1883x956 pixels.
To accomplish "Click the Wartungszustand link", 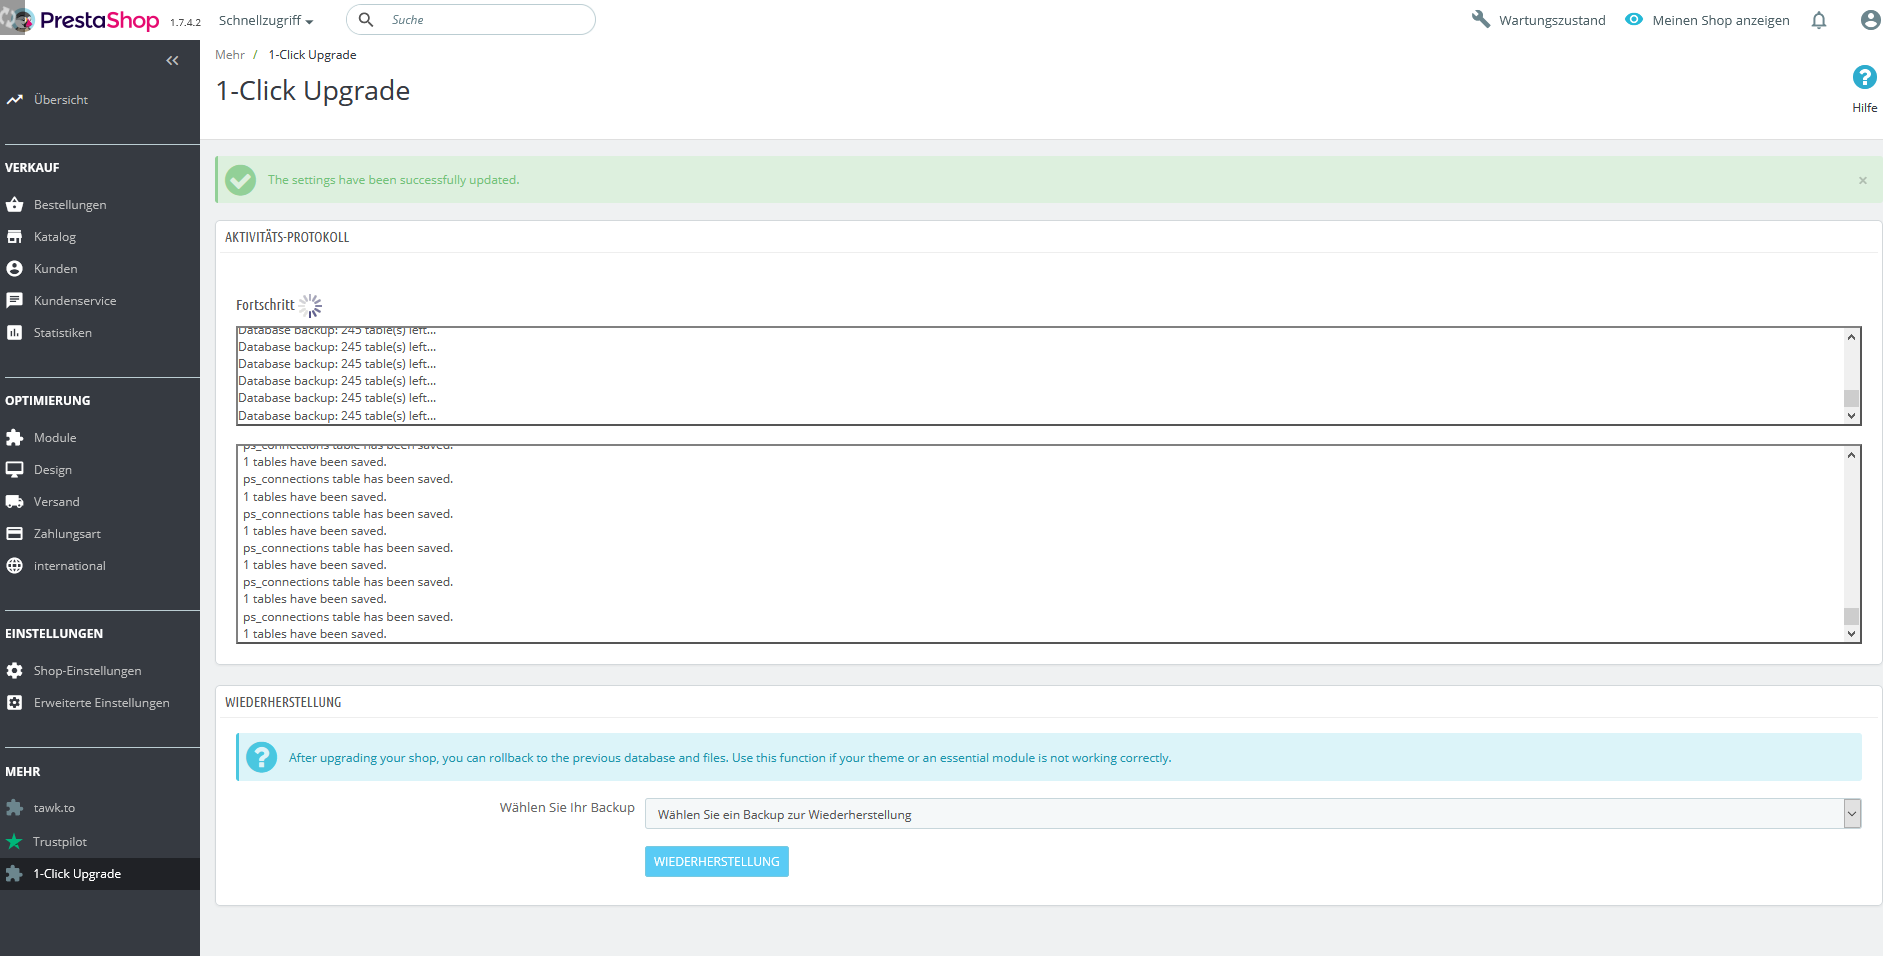I will 1552,20.
